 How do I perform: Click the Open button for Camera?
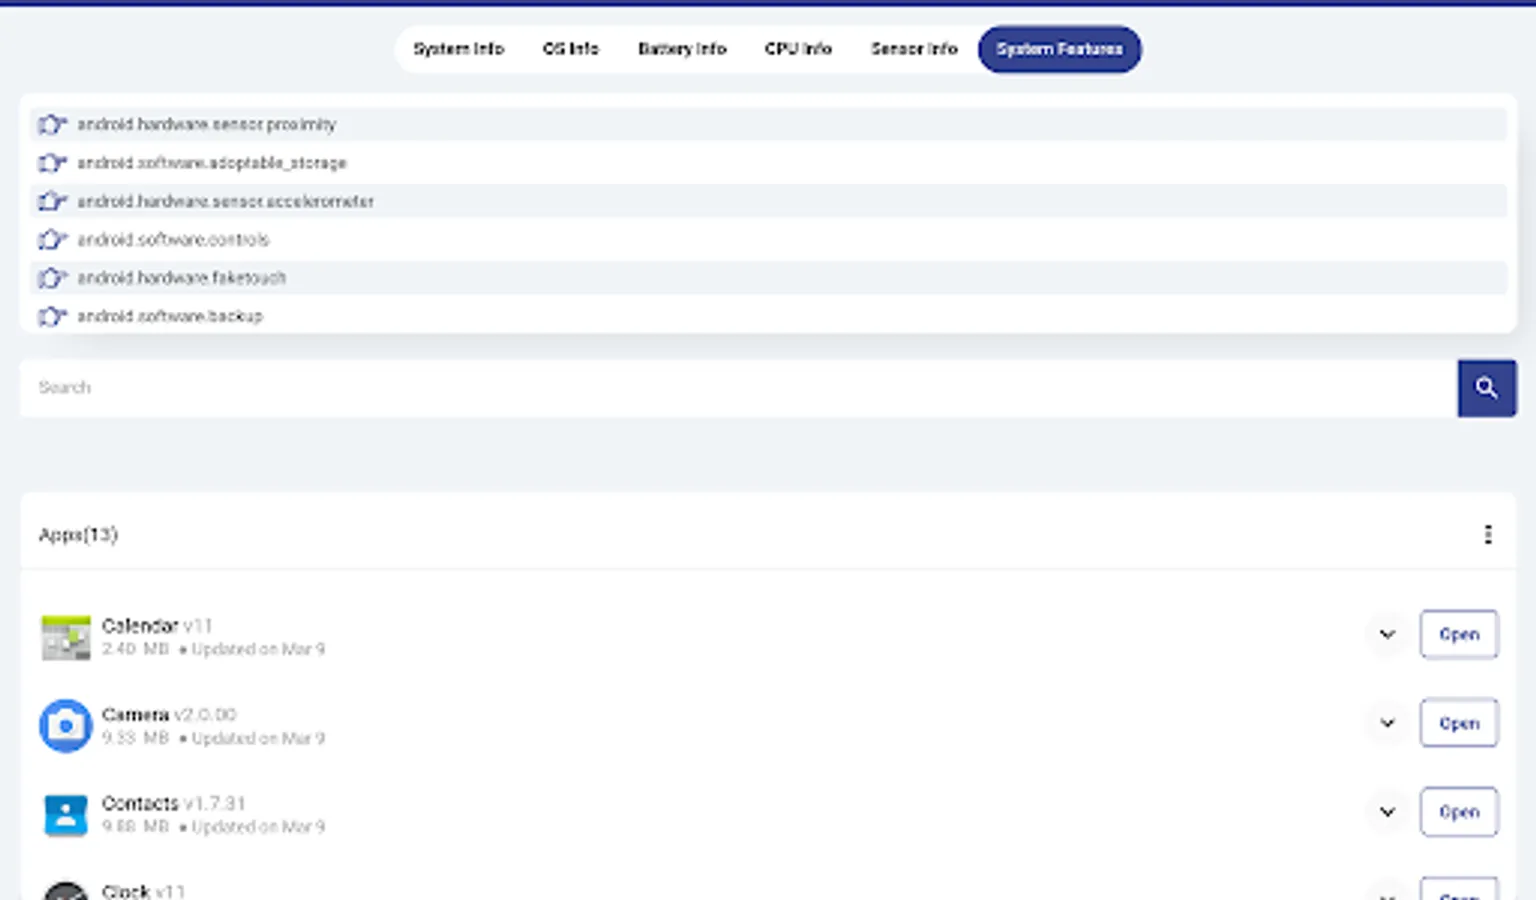click(1459, 722)
